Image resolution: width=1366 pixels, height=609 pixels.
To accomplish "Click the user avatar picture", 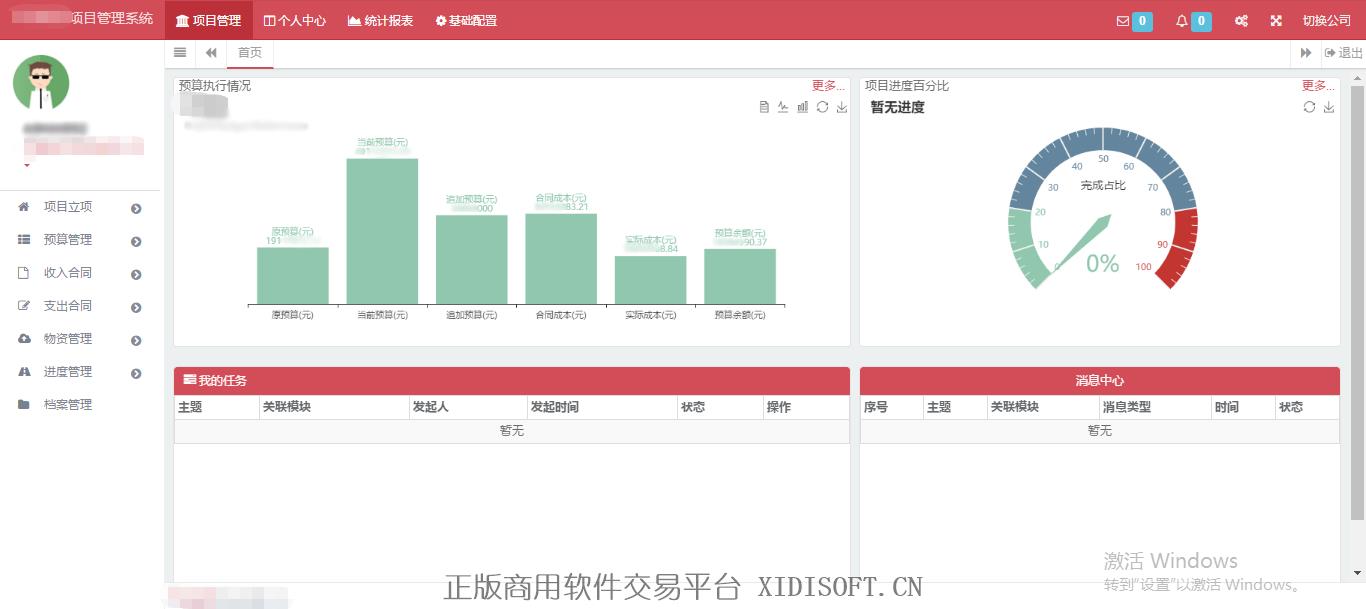I will pos(41,83).
